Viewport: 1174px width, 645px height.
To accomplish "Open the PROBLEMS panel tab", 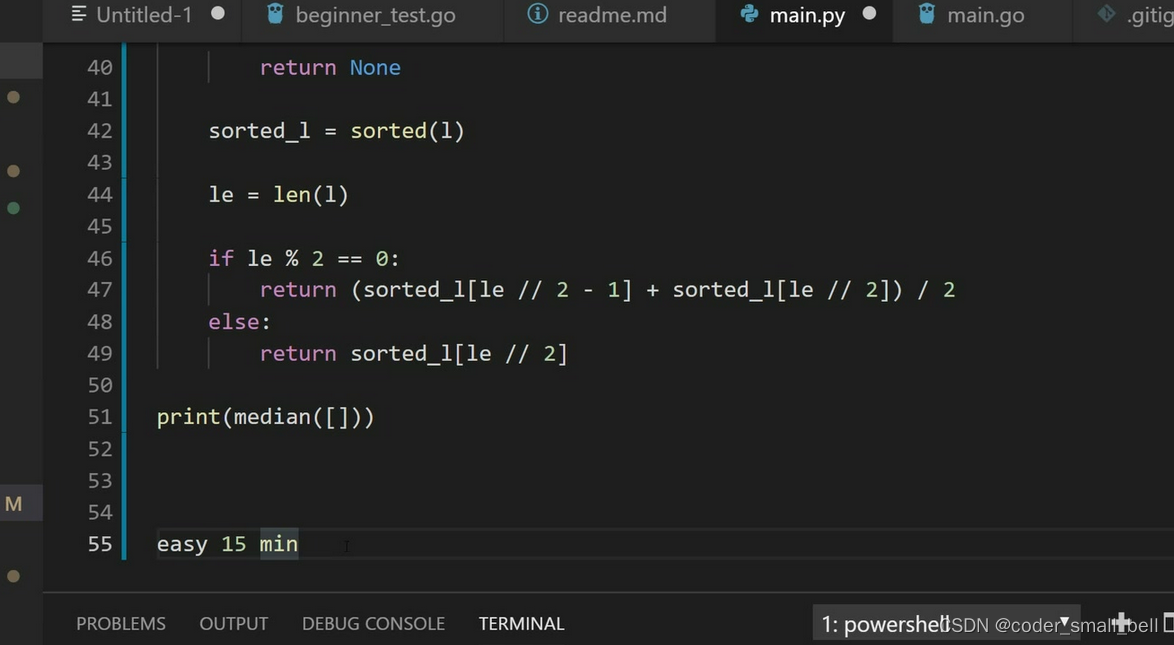I will point(121,623).
